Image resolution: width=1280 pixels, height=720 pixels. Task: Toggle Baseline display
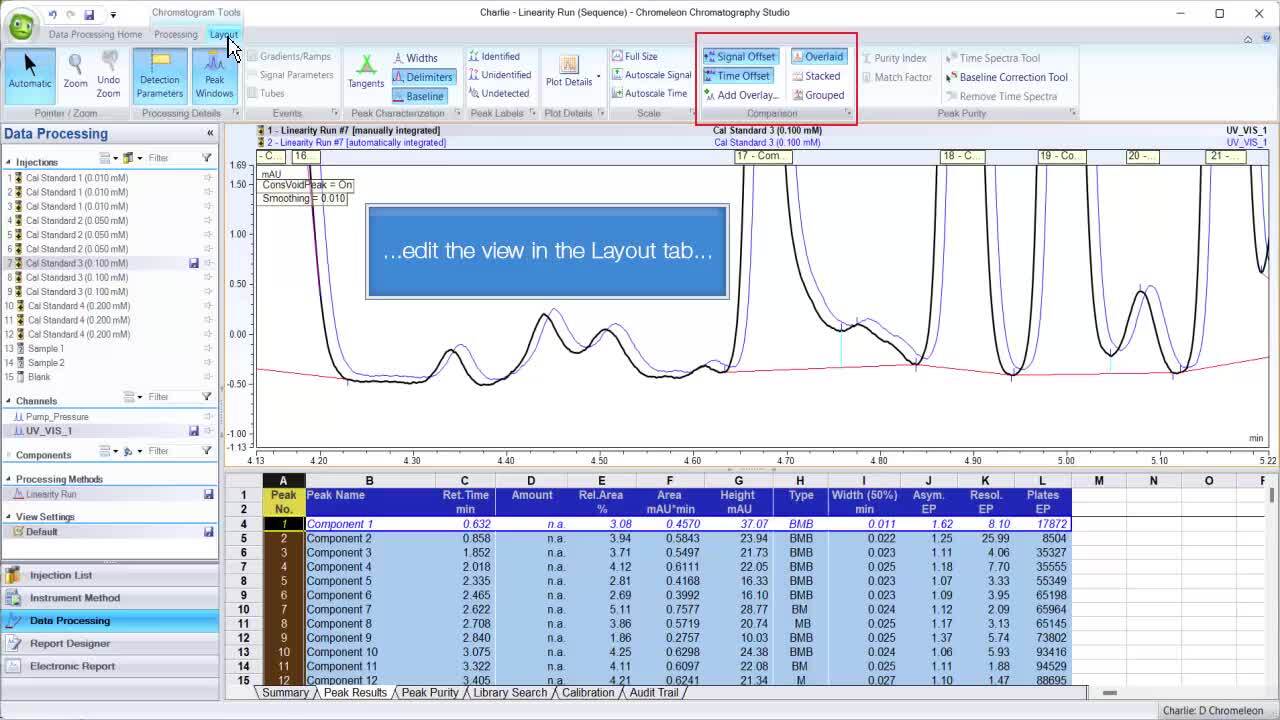418,96
